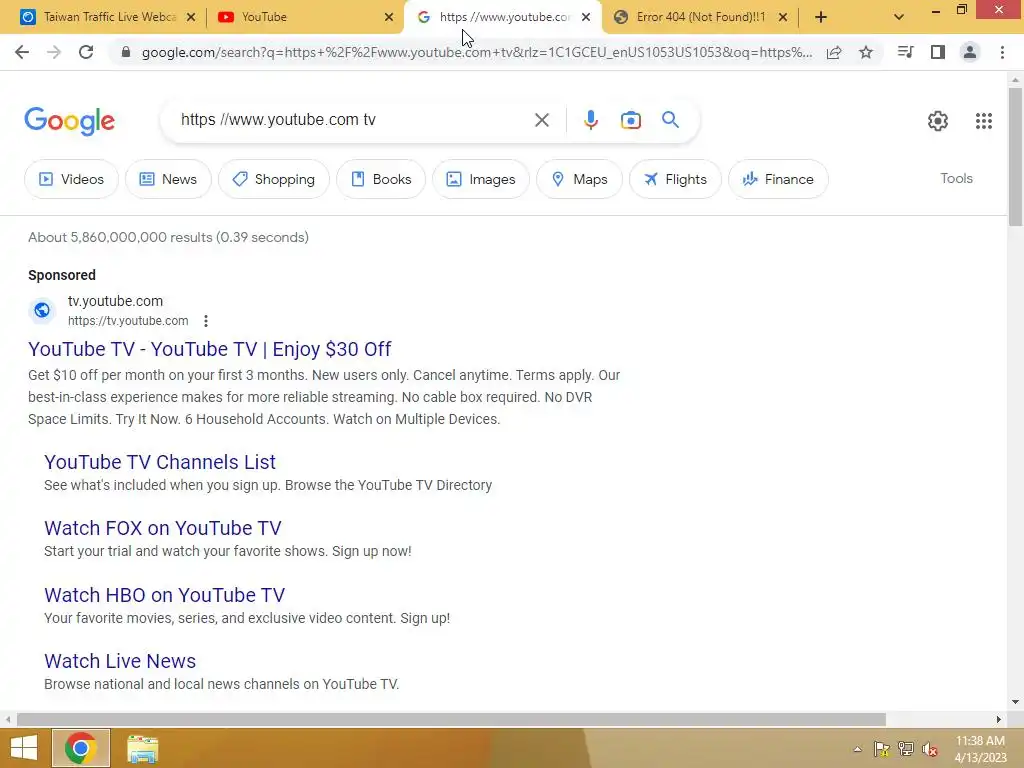The height and width of the screenshot is (768, 1024).
Task: Open File Explorer from taskbar
Action: [x=142, y=748]
